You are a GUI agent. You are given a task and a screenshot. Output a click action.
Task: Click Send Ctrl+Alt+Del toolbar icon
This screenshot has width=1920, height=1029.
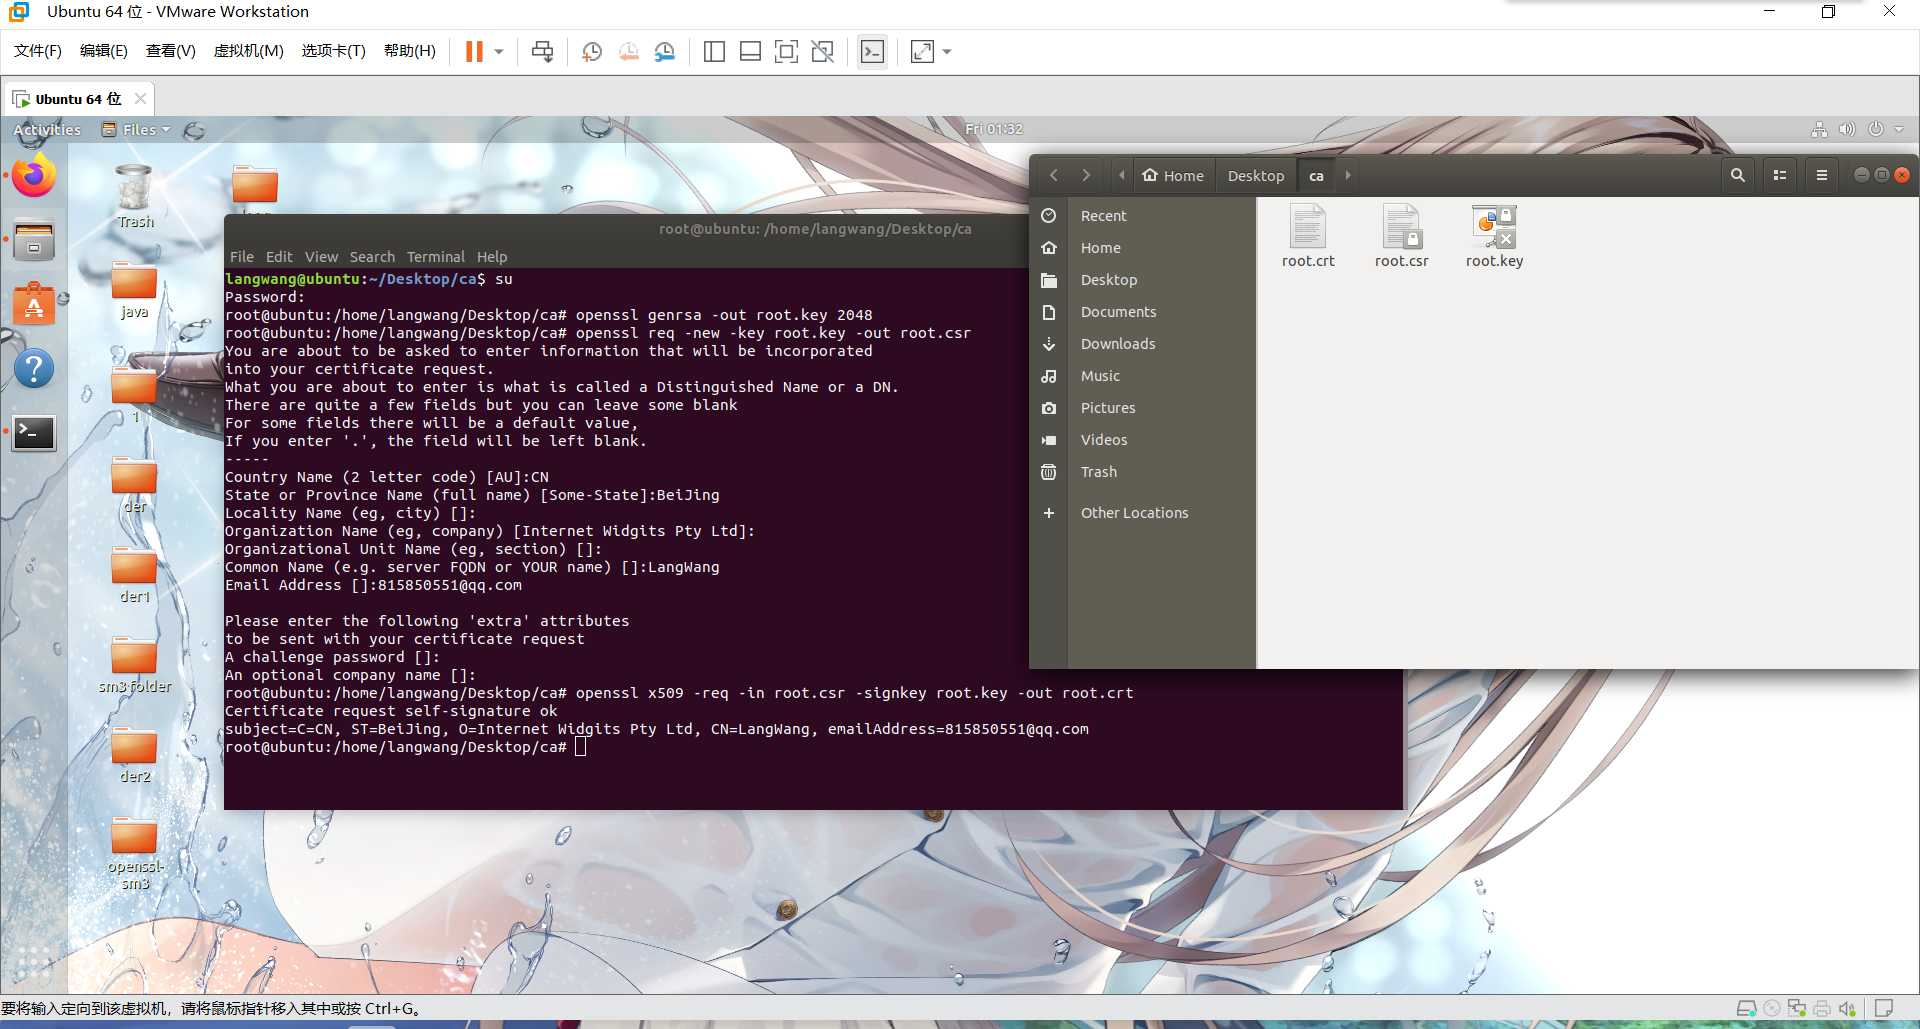click(x=542, y=51)
